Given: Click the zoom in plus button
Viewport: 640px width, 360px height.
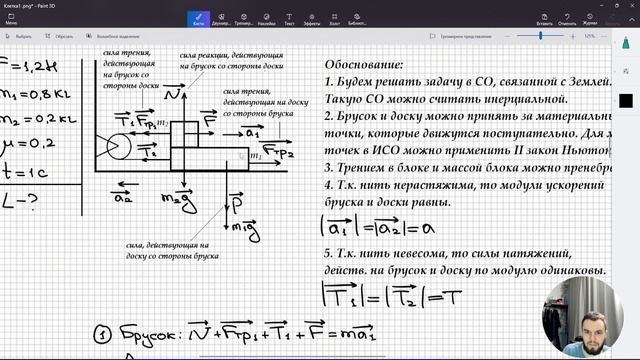Looking at the screenshot, I should pos(573,36).
